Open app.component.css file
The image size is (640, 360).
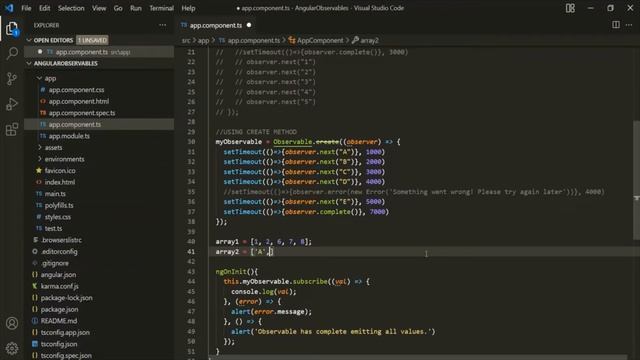point(76,90)
